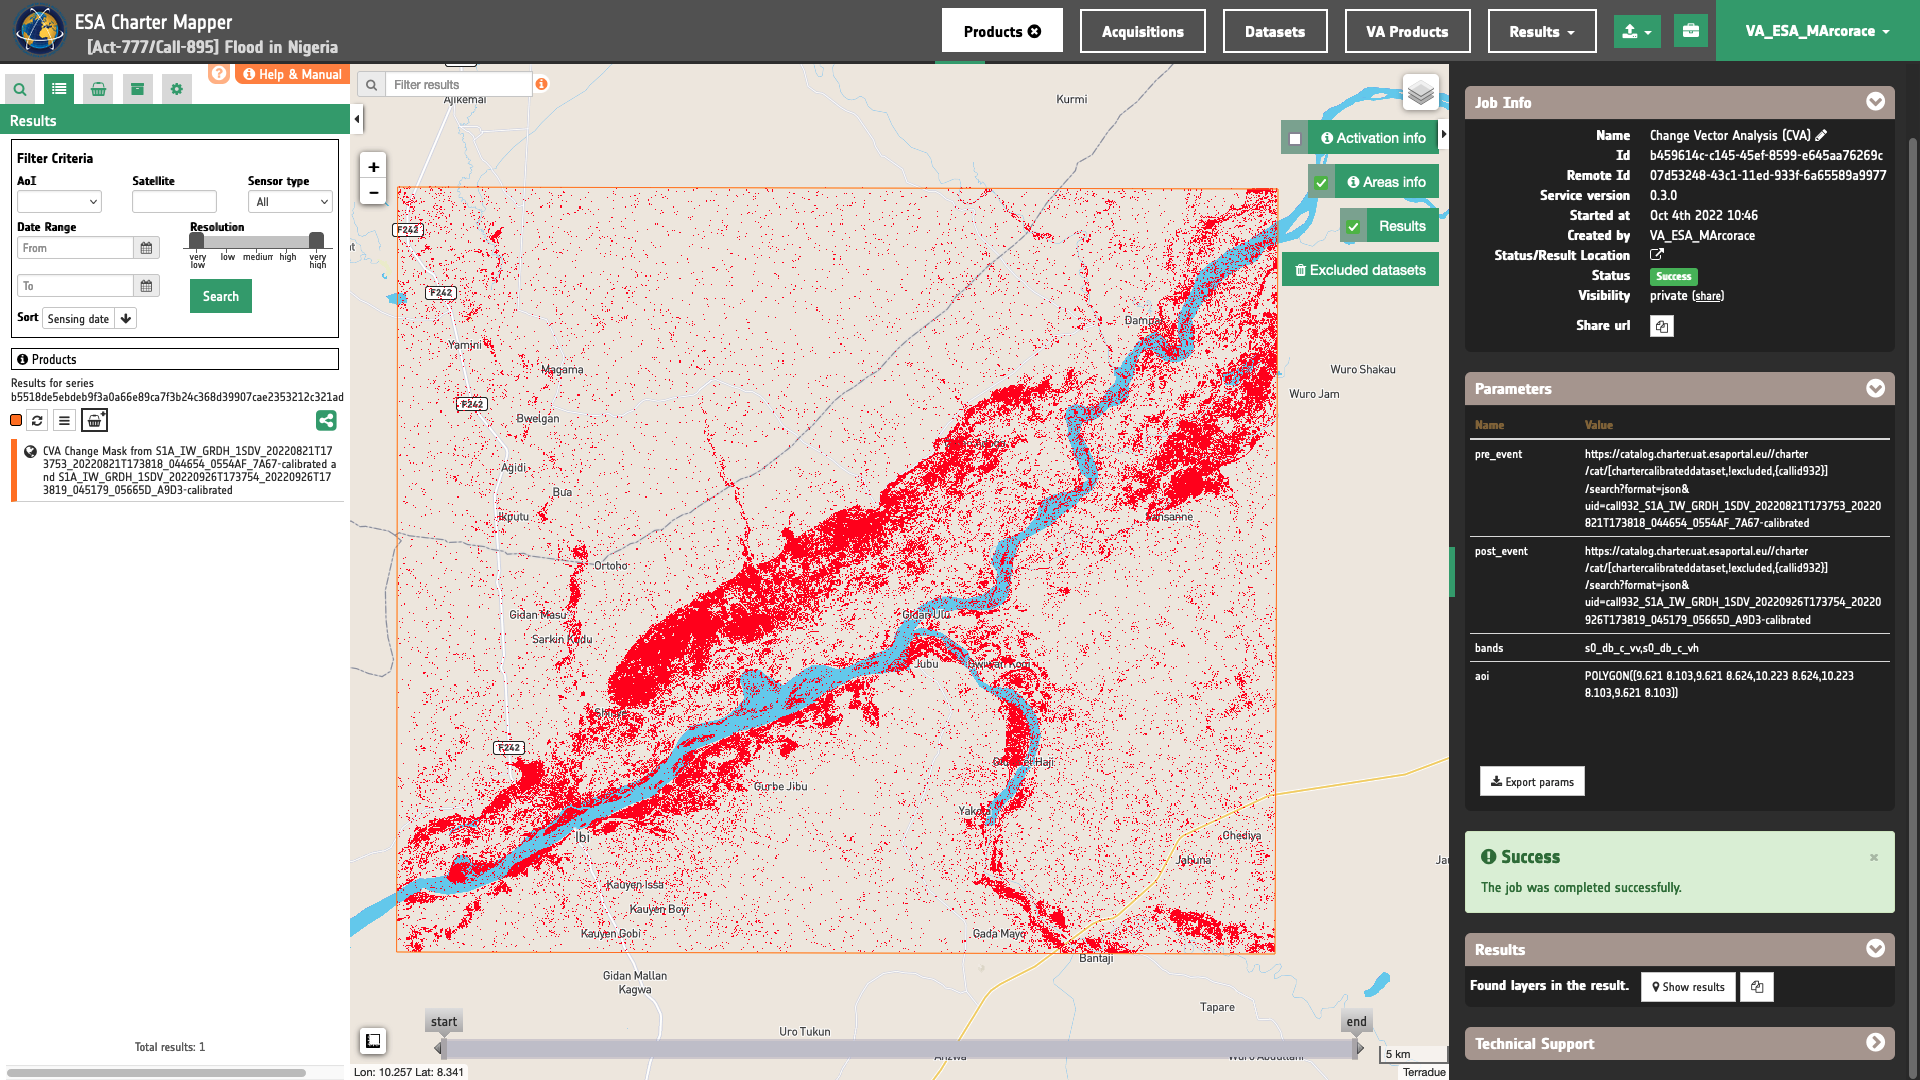Expand the Technical Support panel

pyautogui.click(x=1875, y=1043)
